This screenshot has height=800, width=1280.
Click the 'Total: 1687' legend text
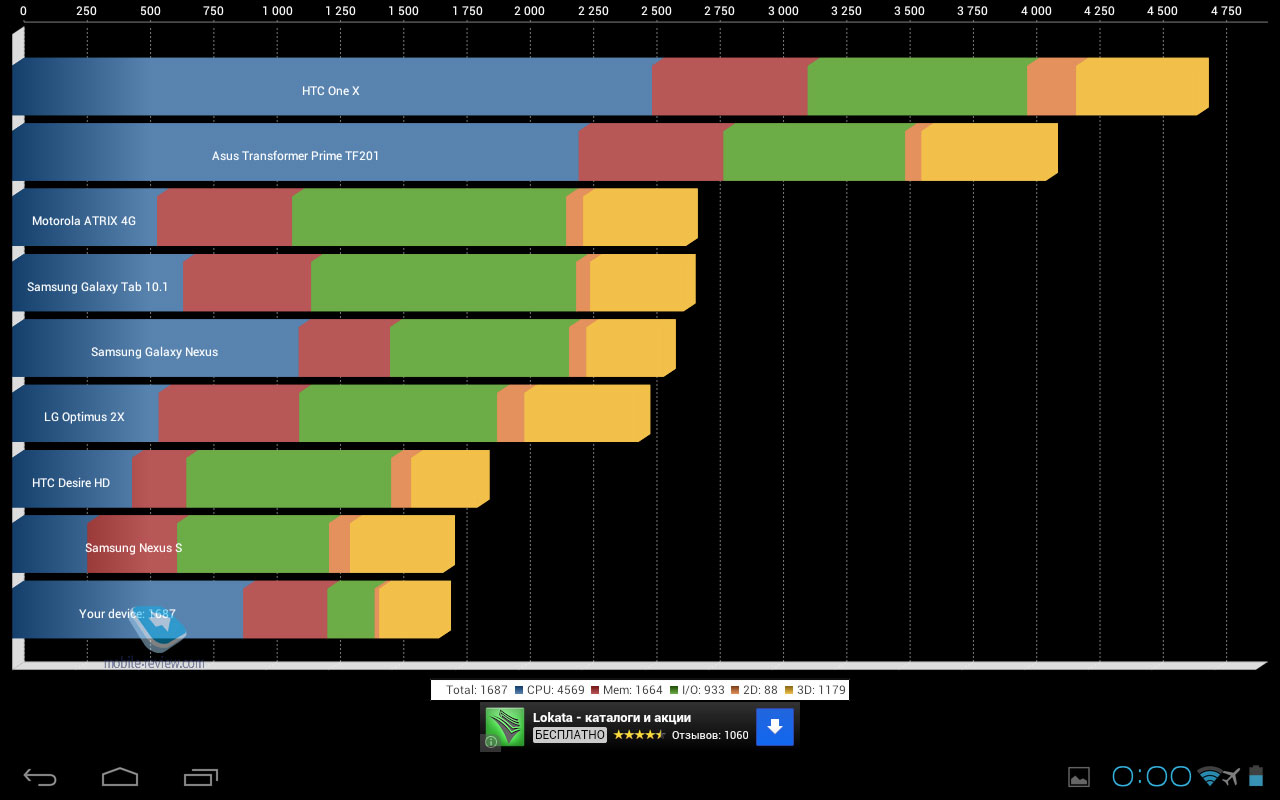click(x=477, y=690)
